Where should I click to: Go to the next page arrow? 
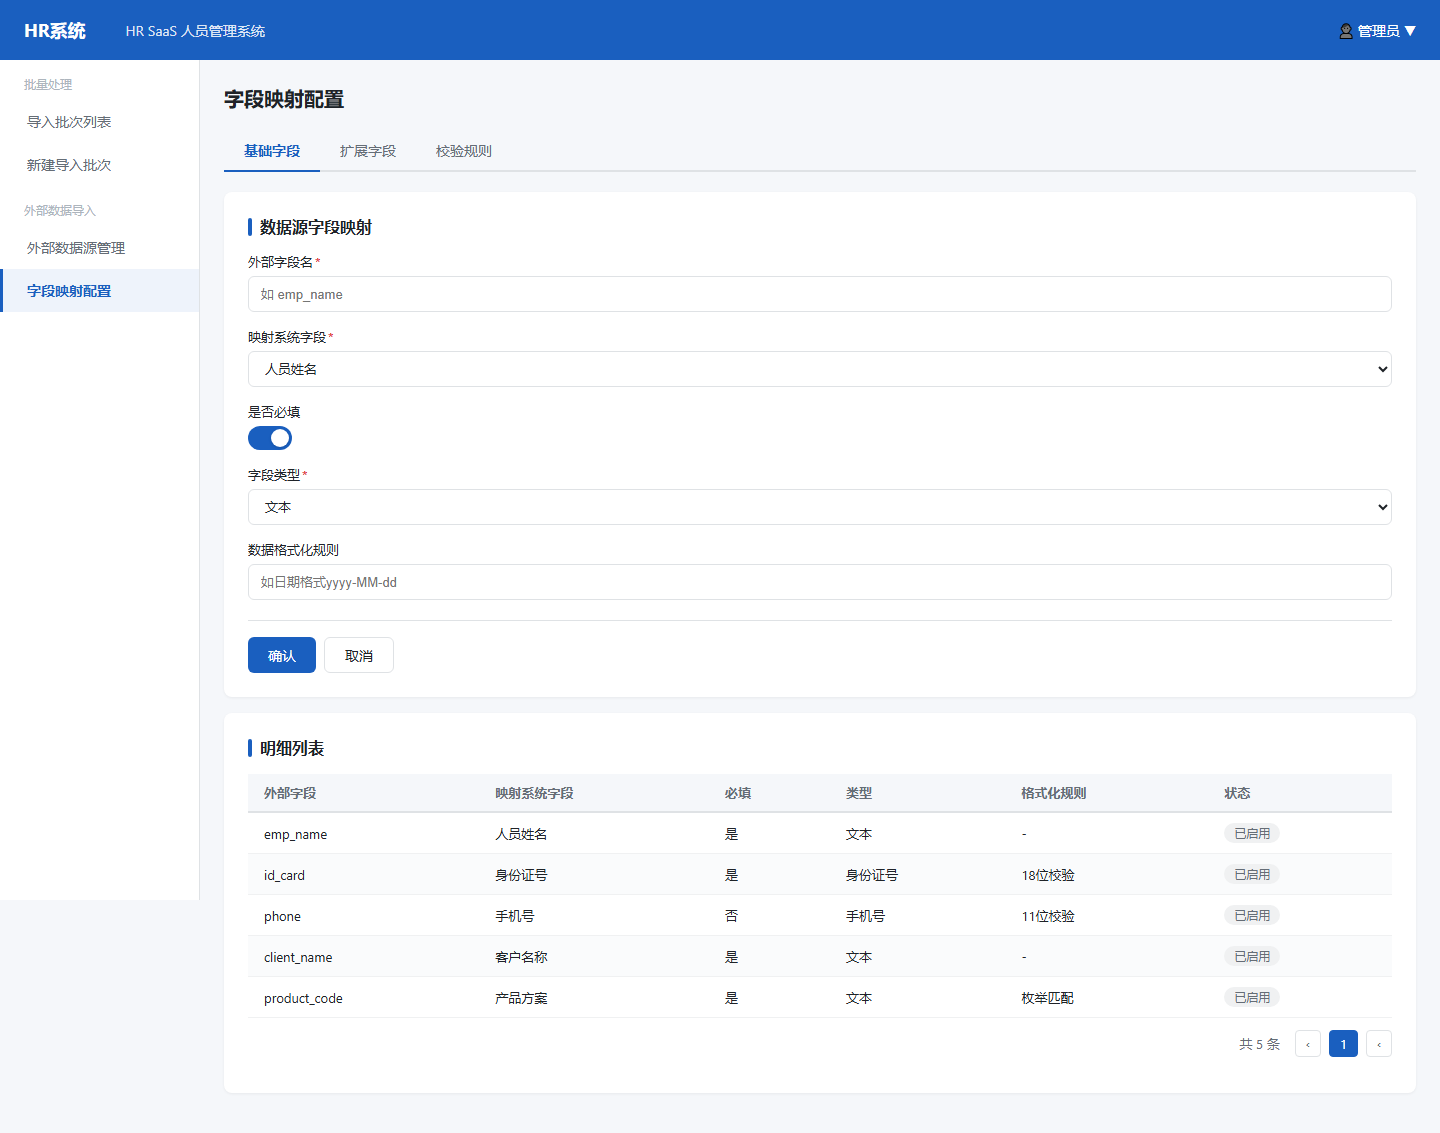pyautogui.click(x=1379, y=1044)
